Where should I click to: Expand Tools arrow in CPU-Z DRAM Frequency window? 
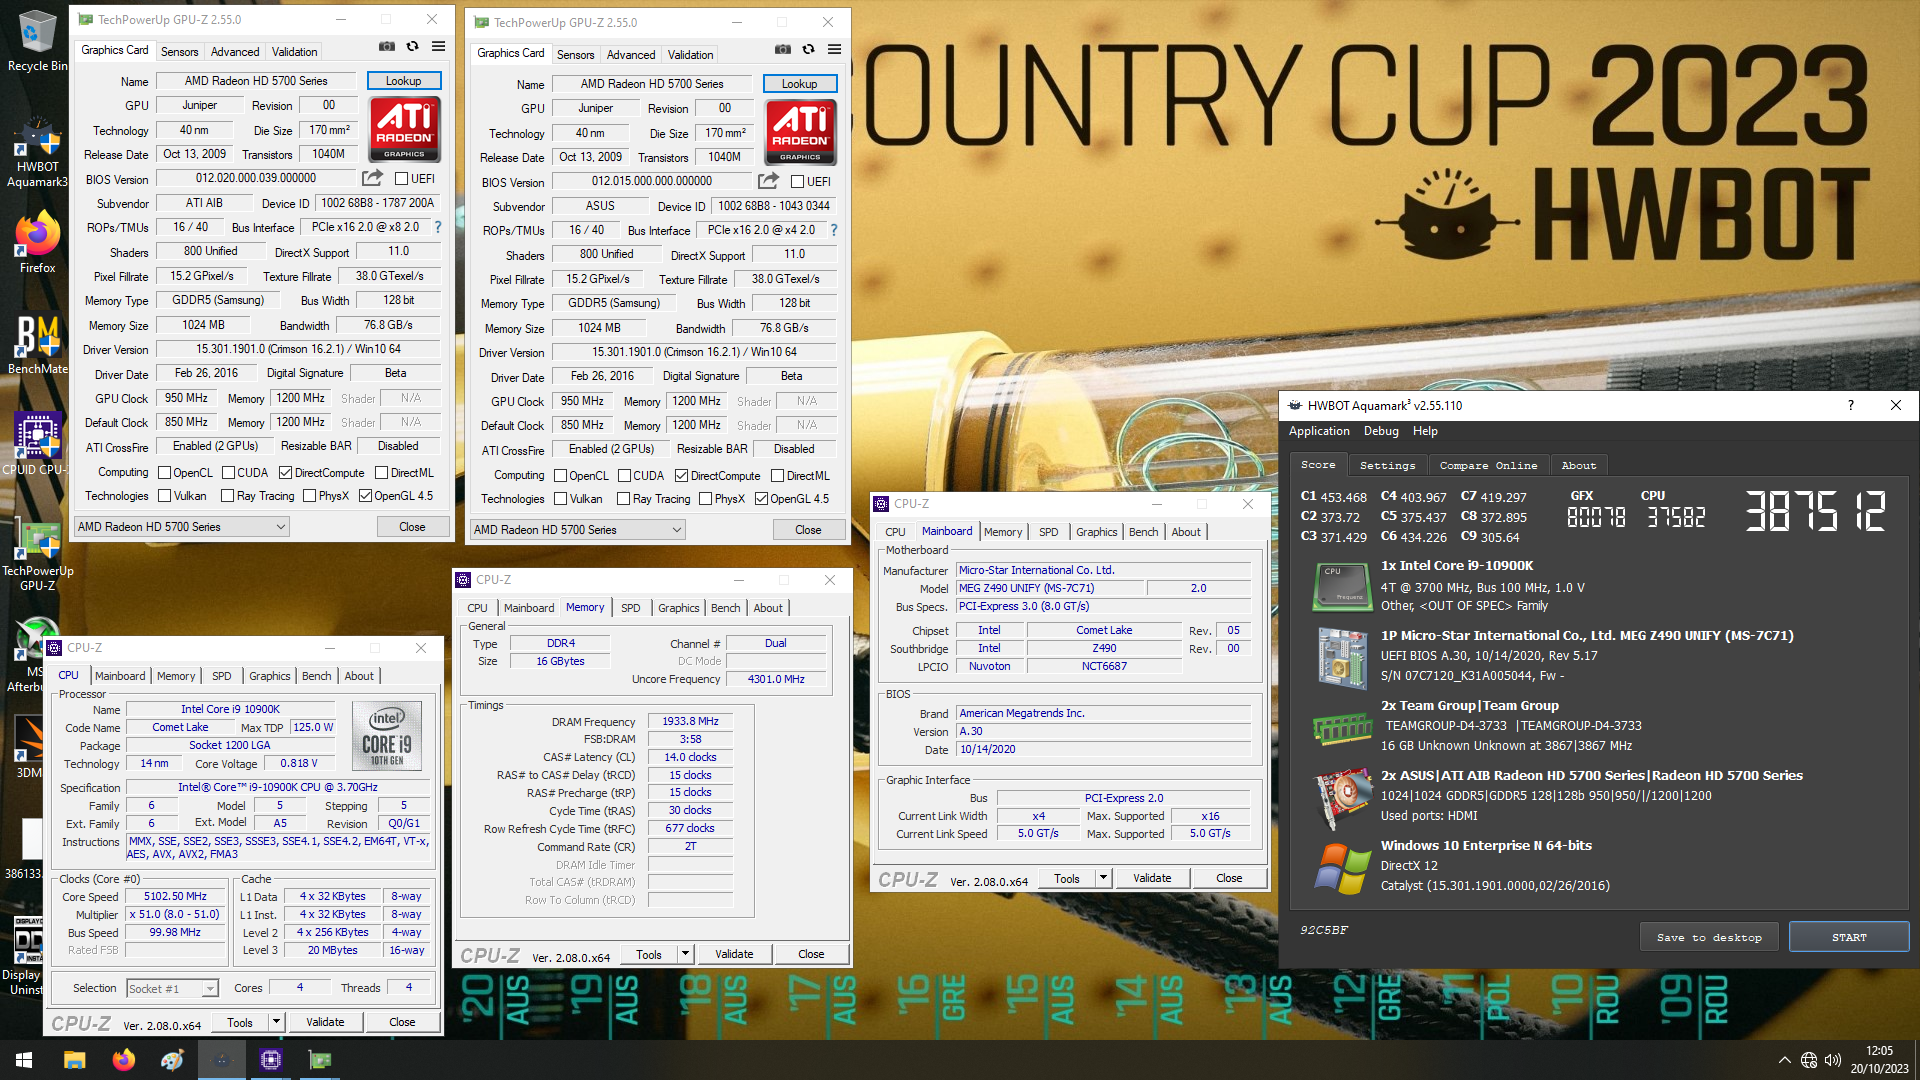pyautogui.click(x=686, y=953)
